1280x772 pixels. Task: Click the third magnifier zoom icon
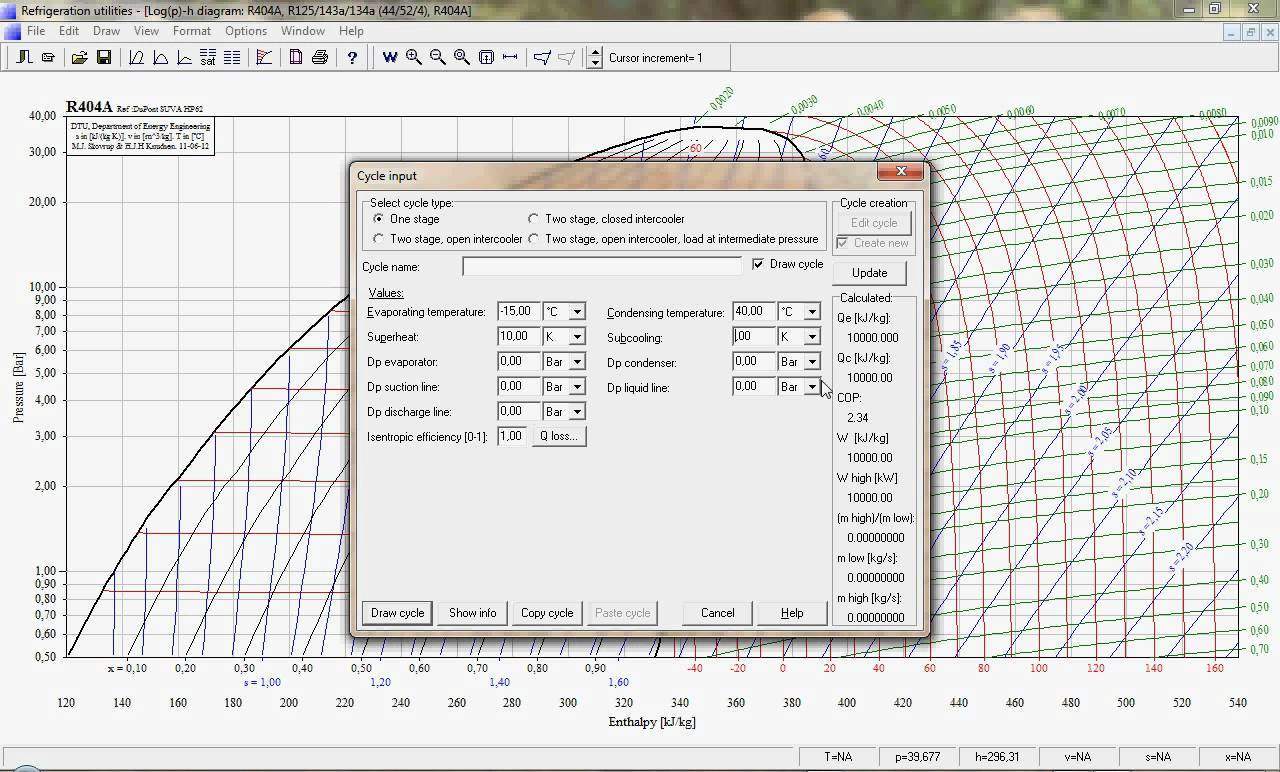[x=462, y=58]
